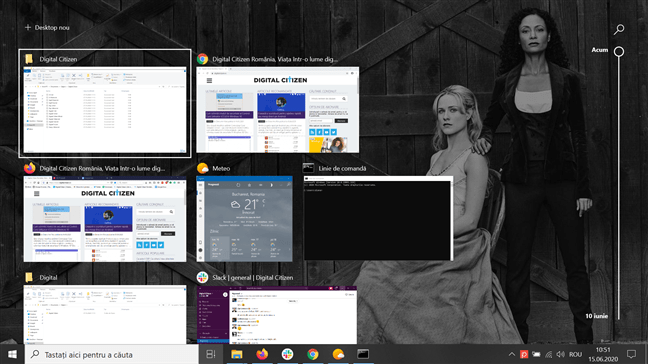Image resolution: width=648 pixels, height=364 pixels.
Task: Click the DIGITAL CITIZEN logo in Chrome window
Action: pyautogui.click(x=280, y=80)
